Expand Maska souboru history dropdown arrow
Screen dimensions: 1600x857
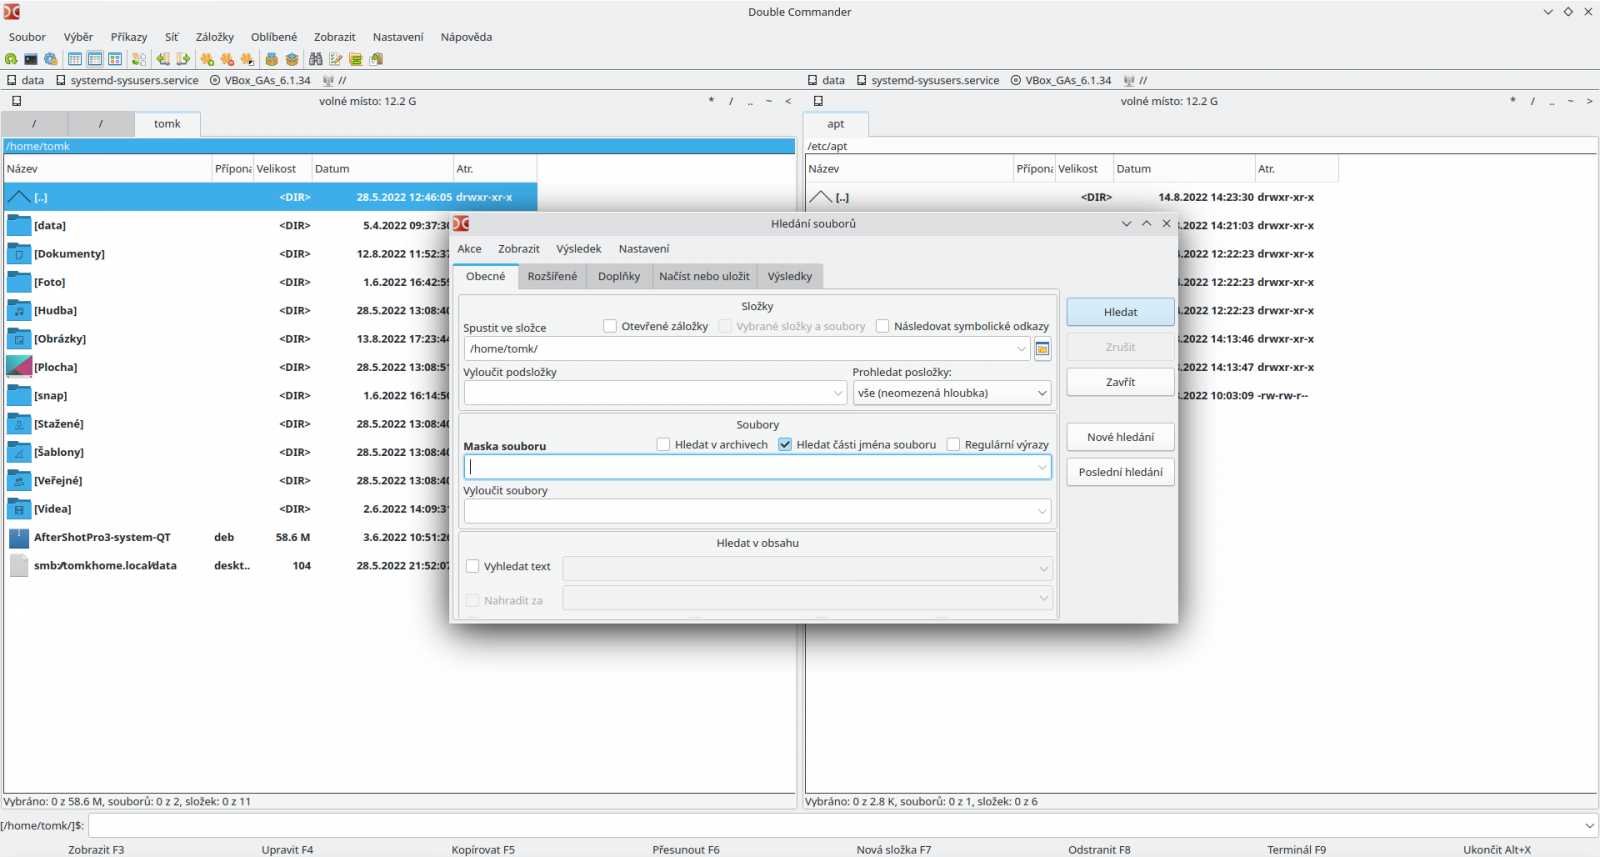tap(1042, 467)
